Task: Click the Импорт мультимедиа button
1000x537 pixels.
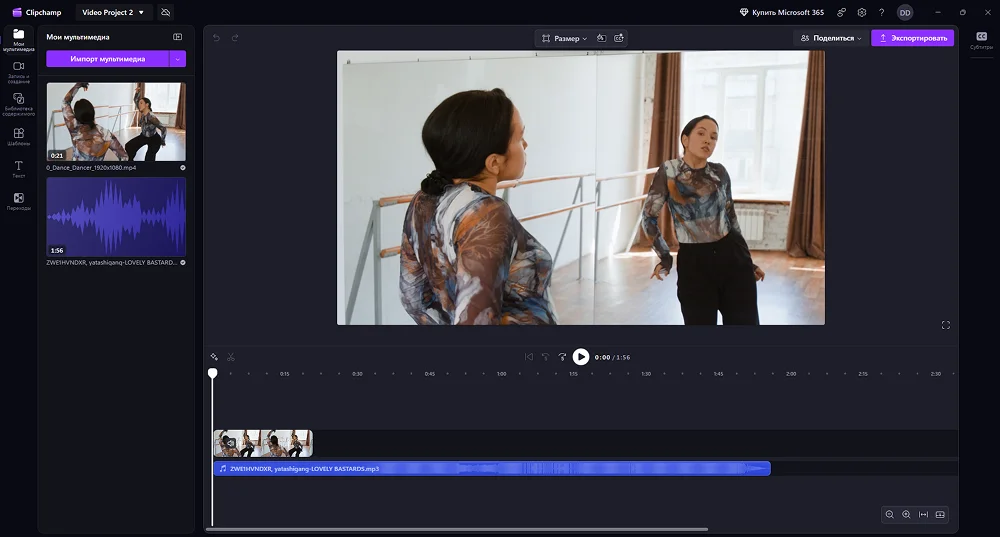Action: click(x=108, y=59)
